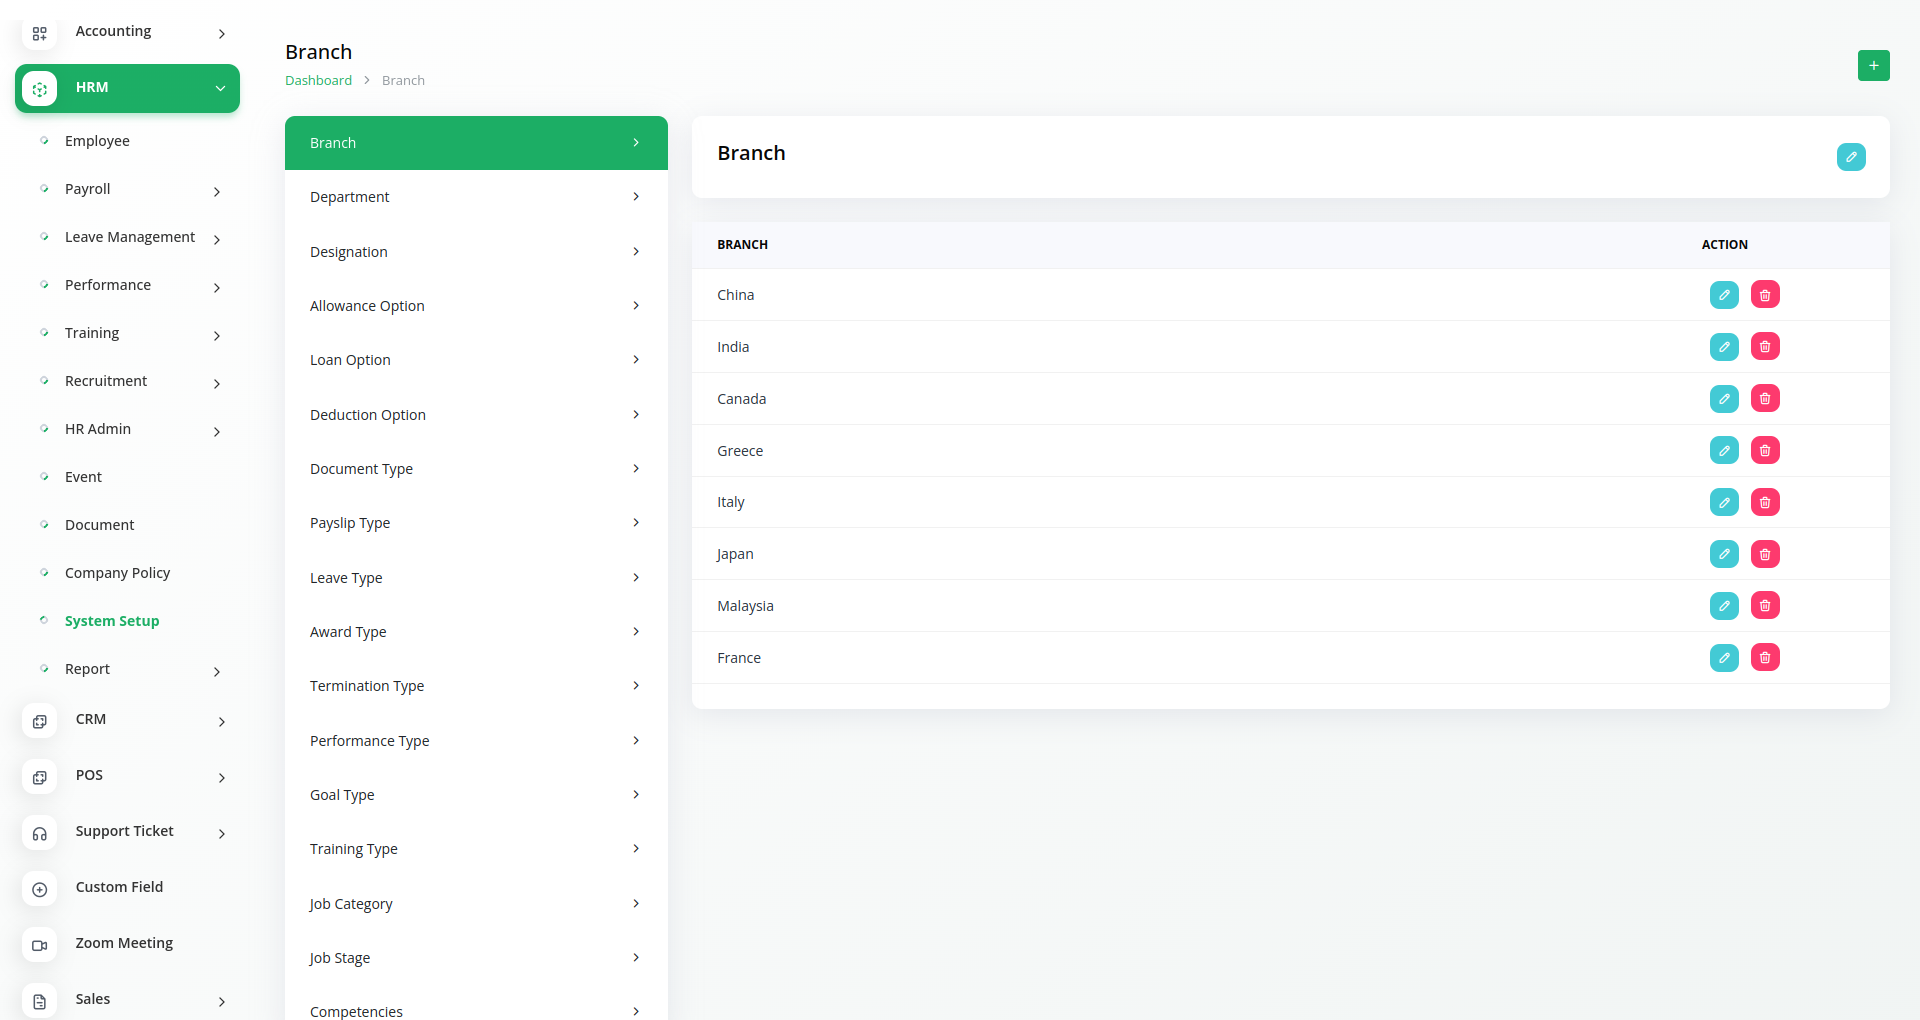Click edit icon in Branch header card
This screenshot has width=1920, height=1020.
point(1850,157)
